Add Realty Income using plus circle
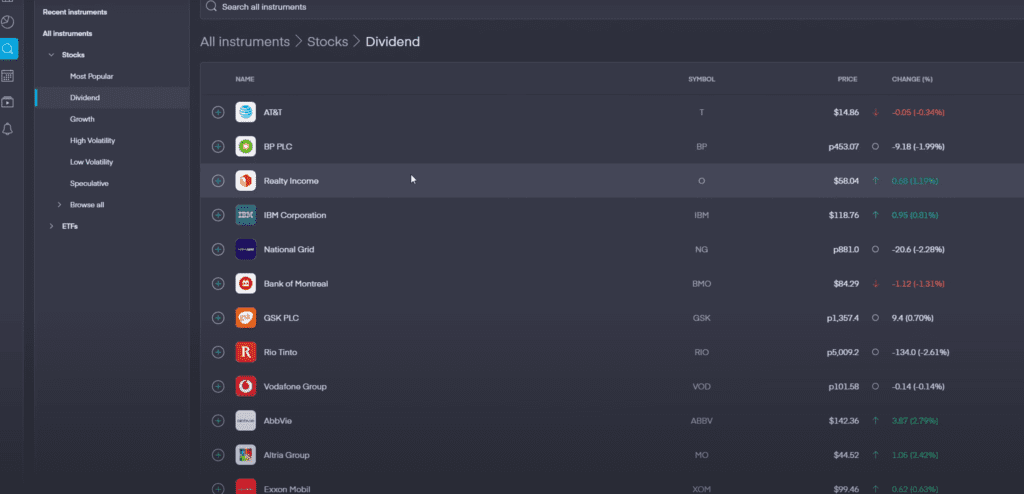 [218, 181]
